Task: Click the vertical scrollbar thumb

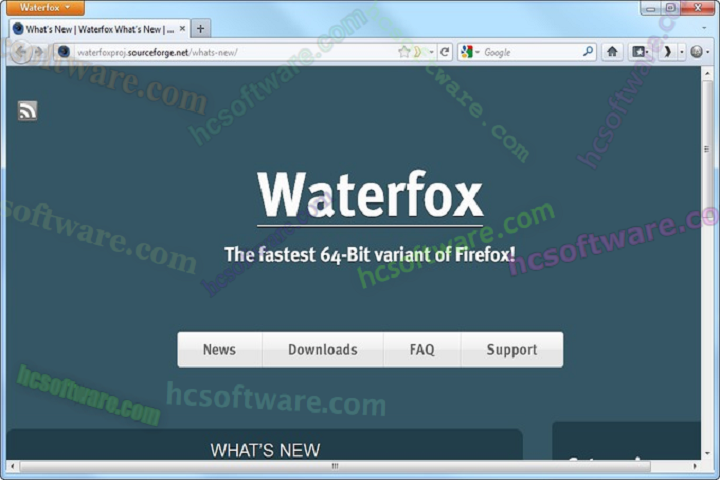Action: coord(707,147)
